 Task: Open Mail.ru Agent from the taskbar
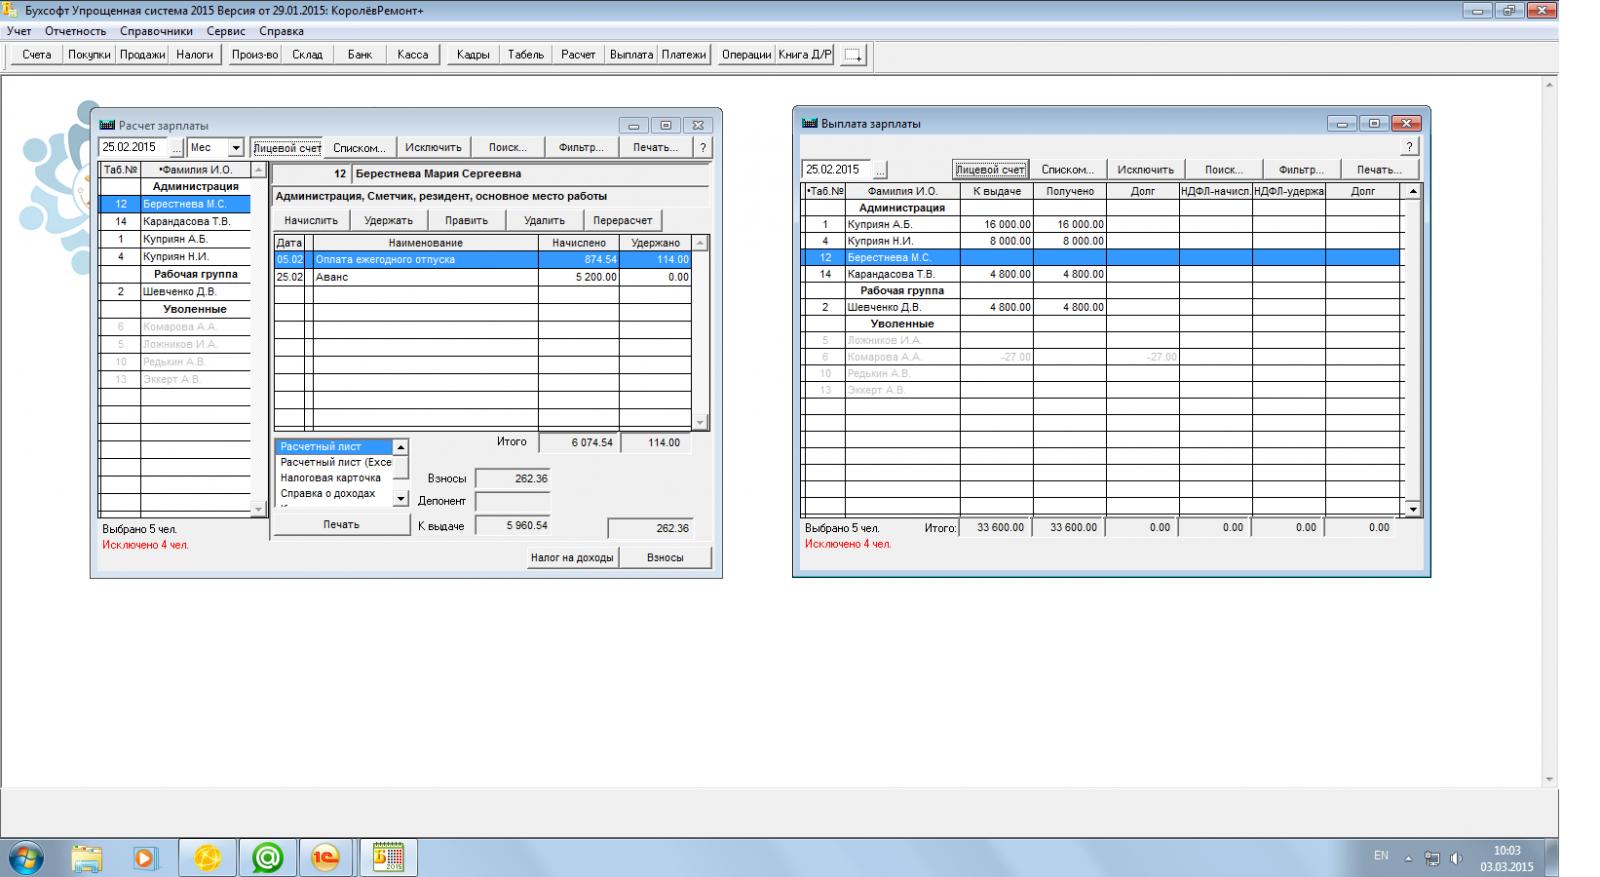[267, 857]
